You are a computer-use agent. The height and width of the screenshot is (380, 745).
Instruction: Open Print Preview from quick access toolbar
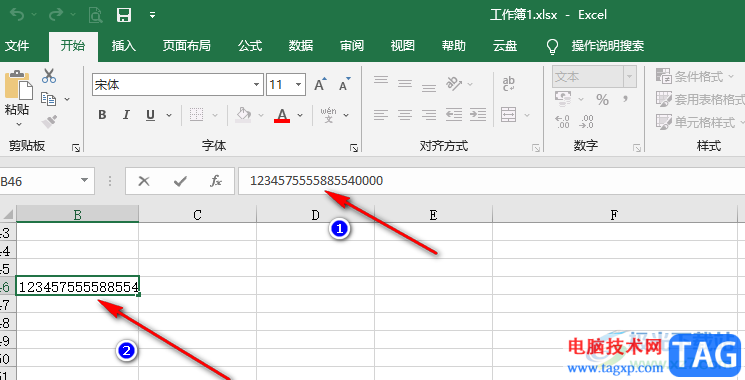point(96,16)
